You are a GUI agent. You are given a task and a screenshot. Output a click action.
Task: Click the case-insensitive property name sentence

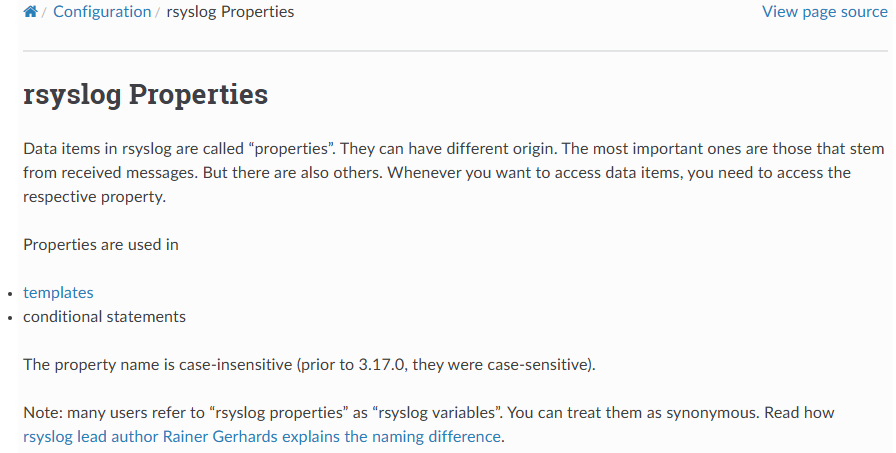coord(309,364)
